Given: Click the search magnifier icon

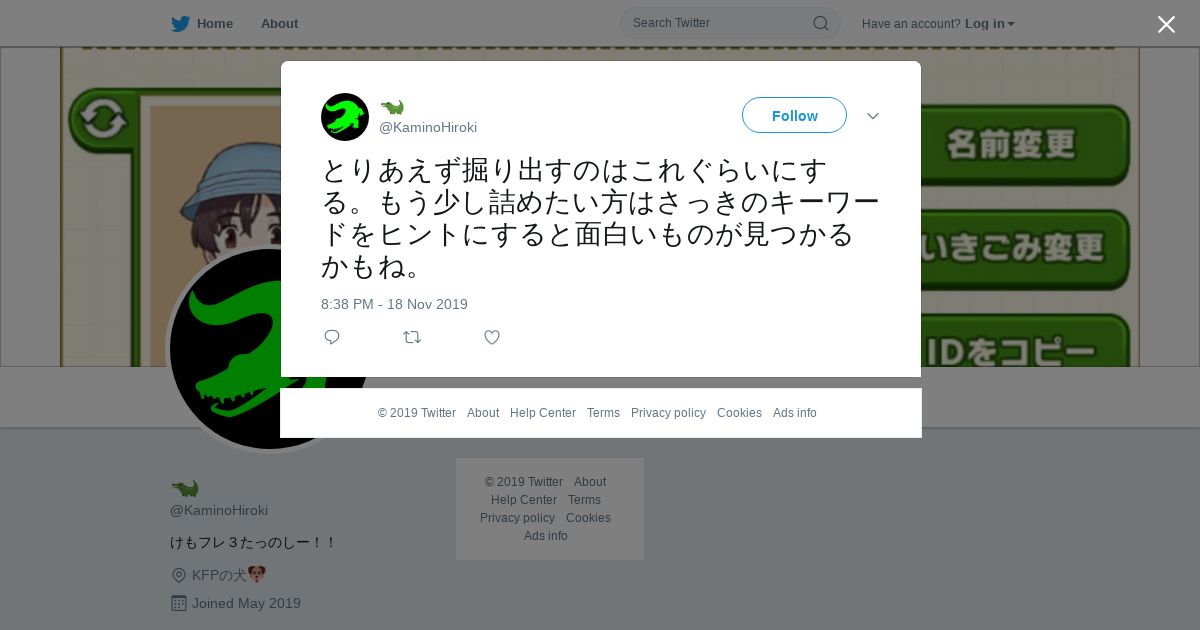Looking at the screenshot, I should pyautogui.click(x=820, y=23).
